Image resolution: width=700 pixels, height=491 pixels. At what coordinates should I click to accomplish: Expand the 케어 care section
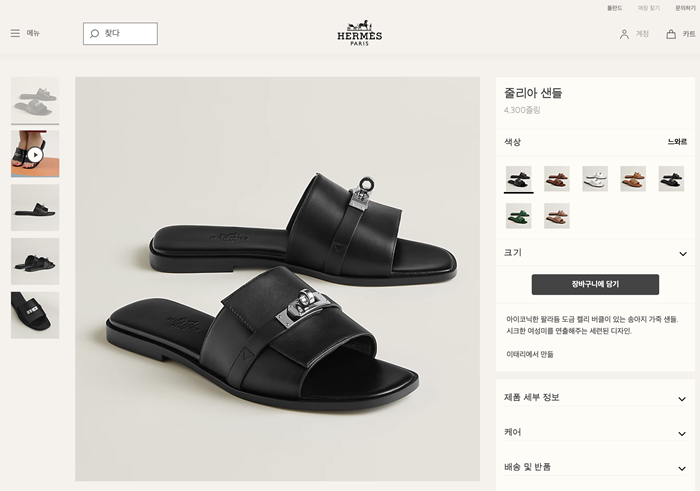595,433
